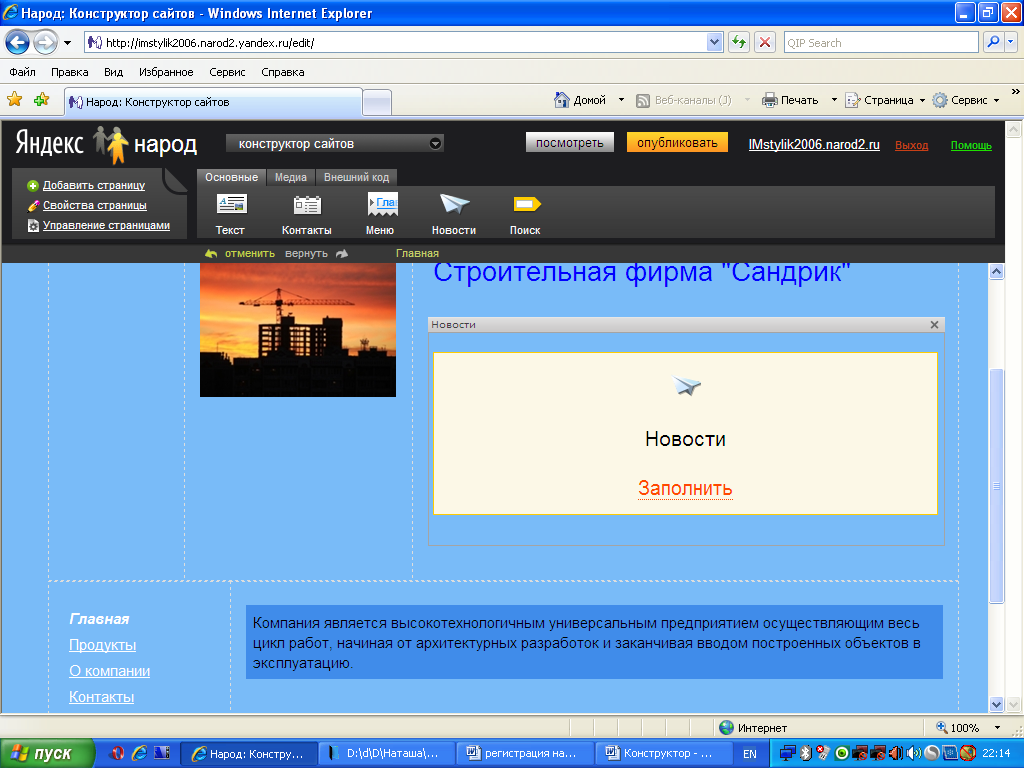
Task: Open Свойства страницы link
Action: (95, 205)
